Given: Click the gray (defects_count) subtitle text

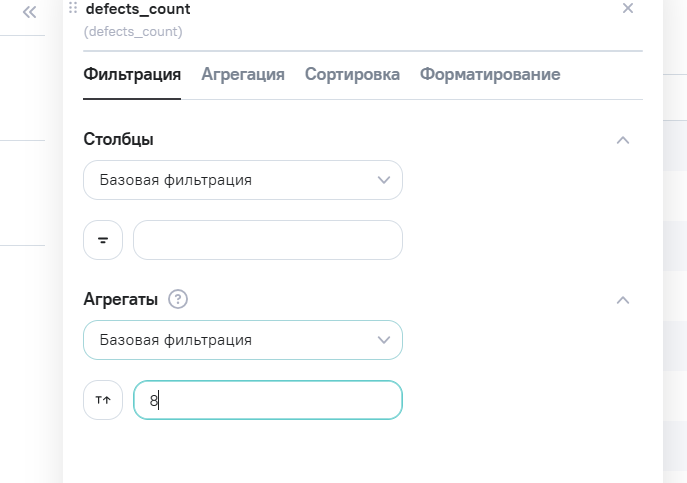Looking at the screenshot, I should [133, 32].
